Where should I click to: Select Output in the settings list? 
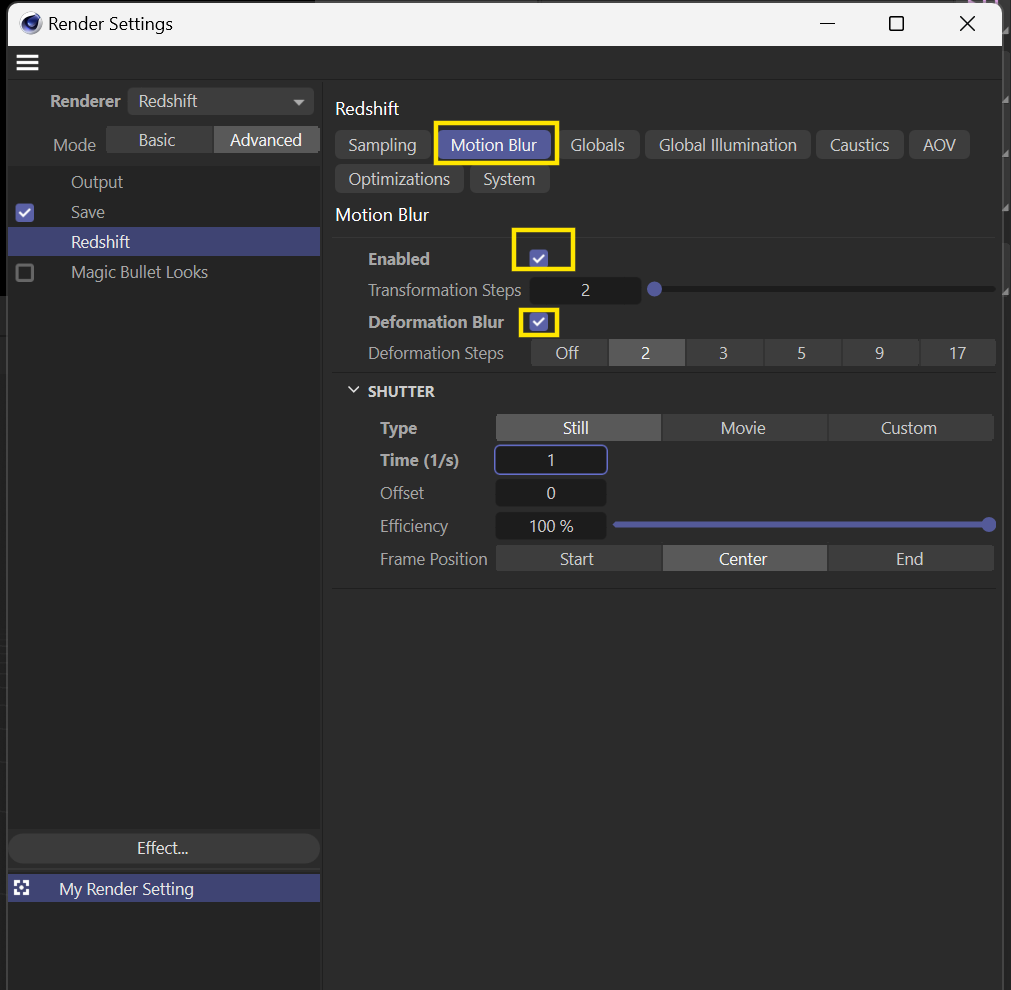point(97,182)
